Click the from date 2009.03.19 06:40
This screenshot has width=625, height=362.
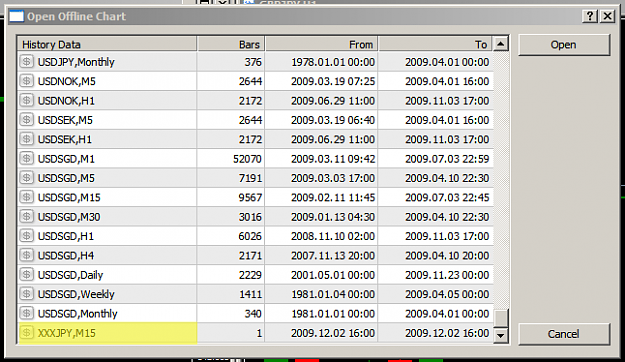click(333, 120)
